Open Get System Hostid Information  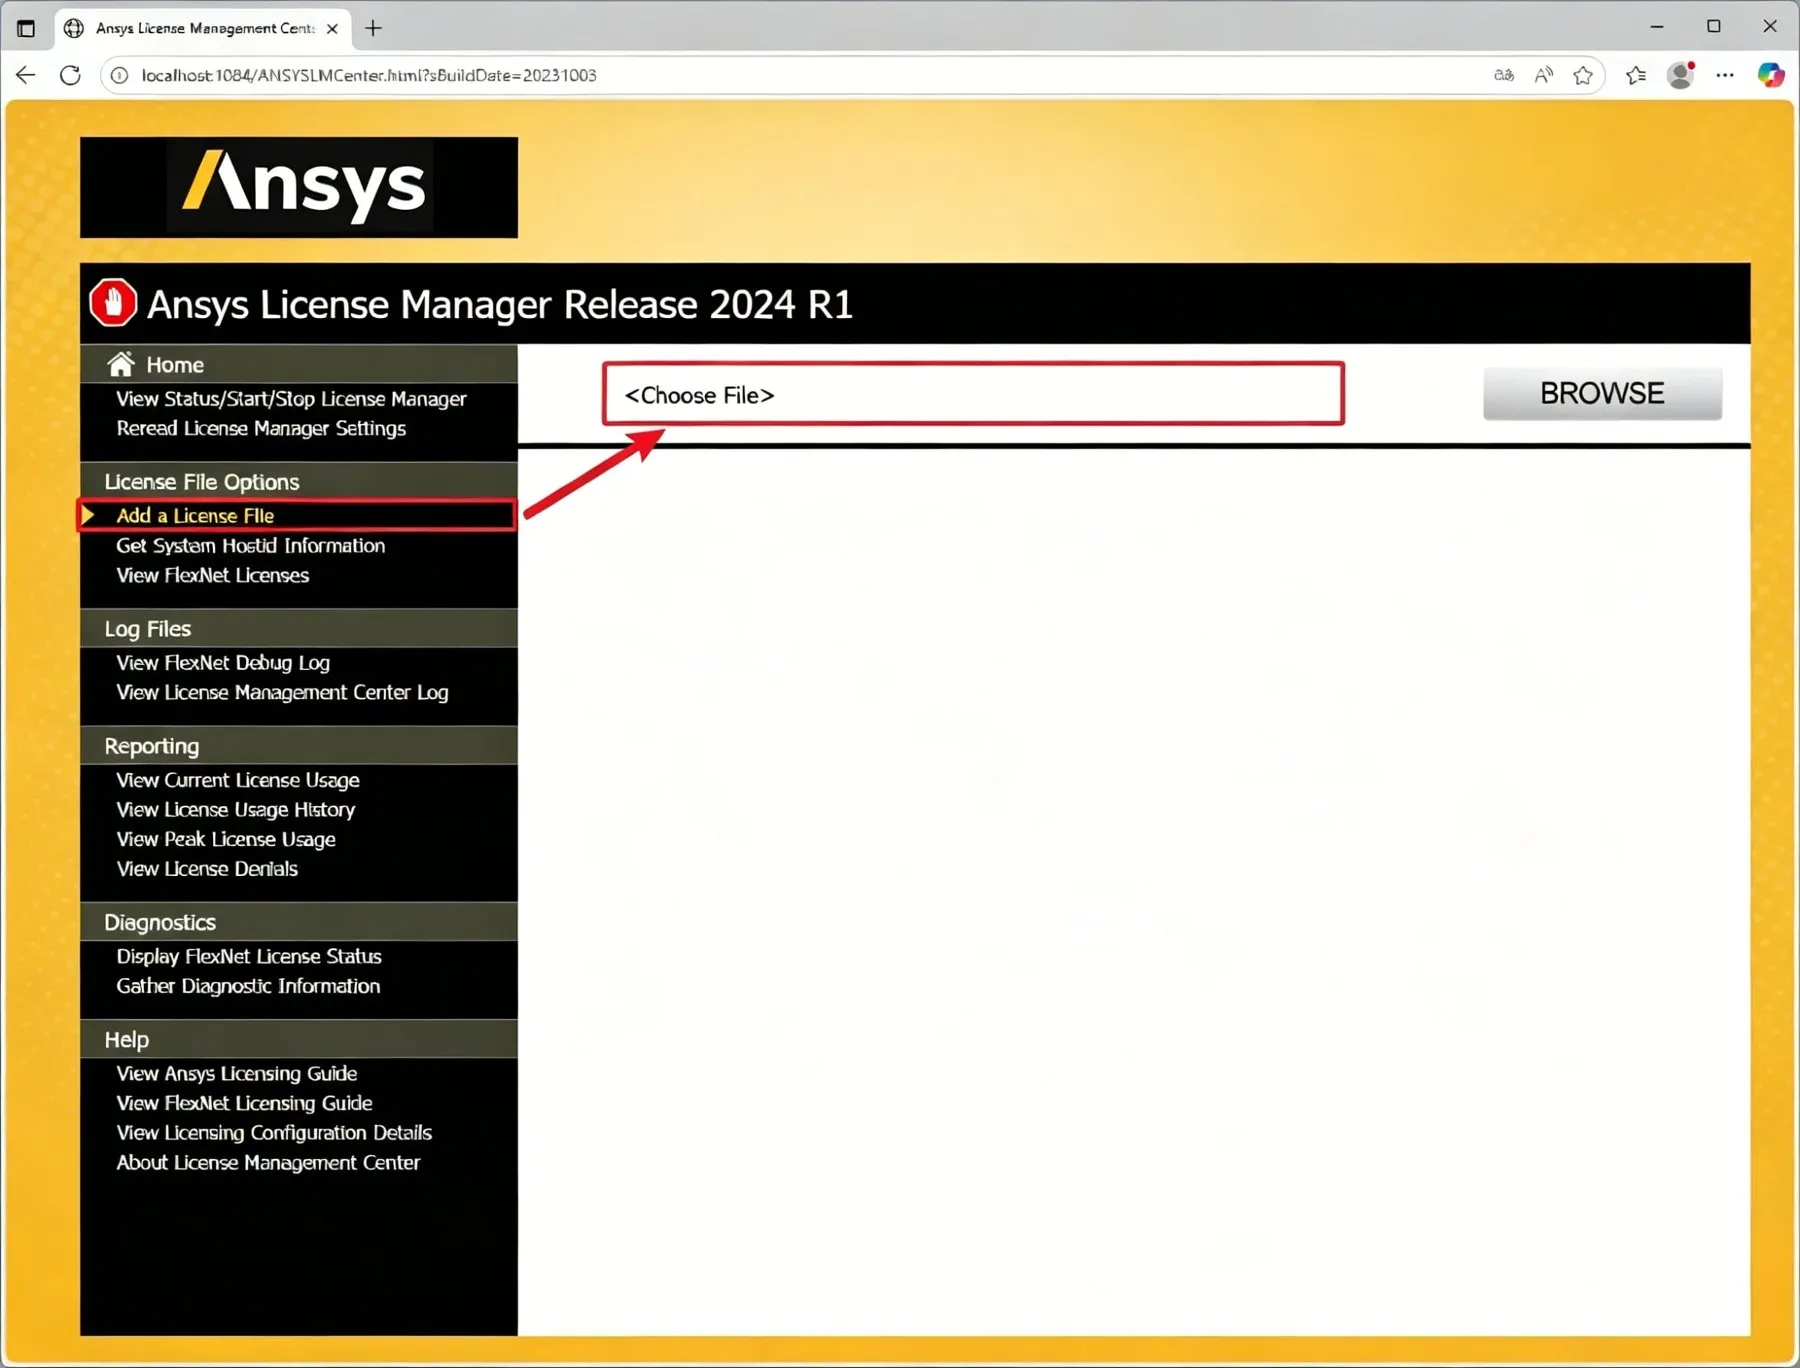(250, 545)
